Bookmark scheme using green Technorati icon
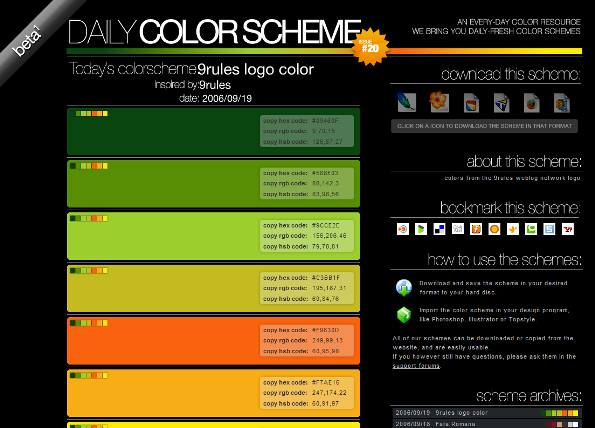 pyautogui.click(x=531, y=229)
